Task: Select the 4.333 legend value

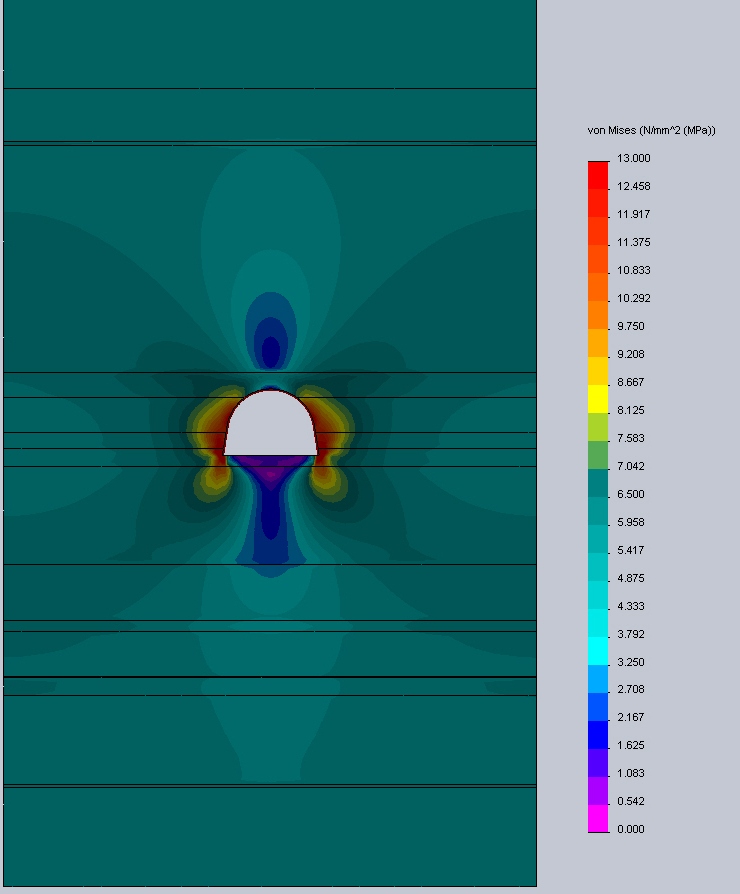Action: 631,606
